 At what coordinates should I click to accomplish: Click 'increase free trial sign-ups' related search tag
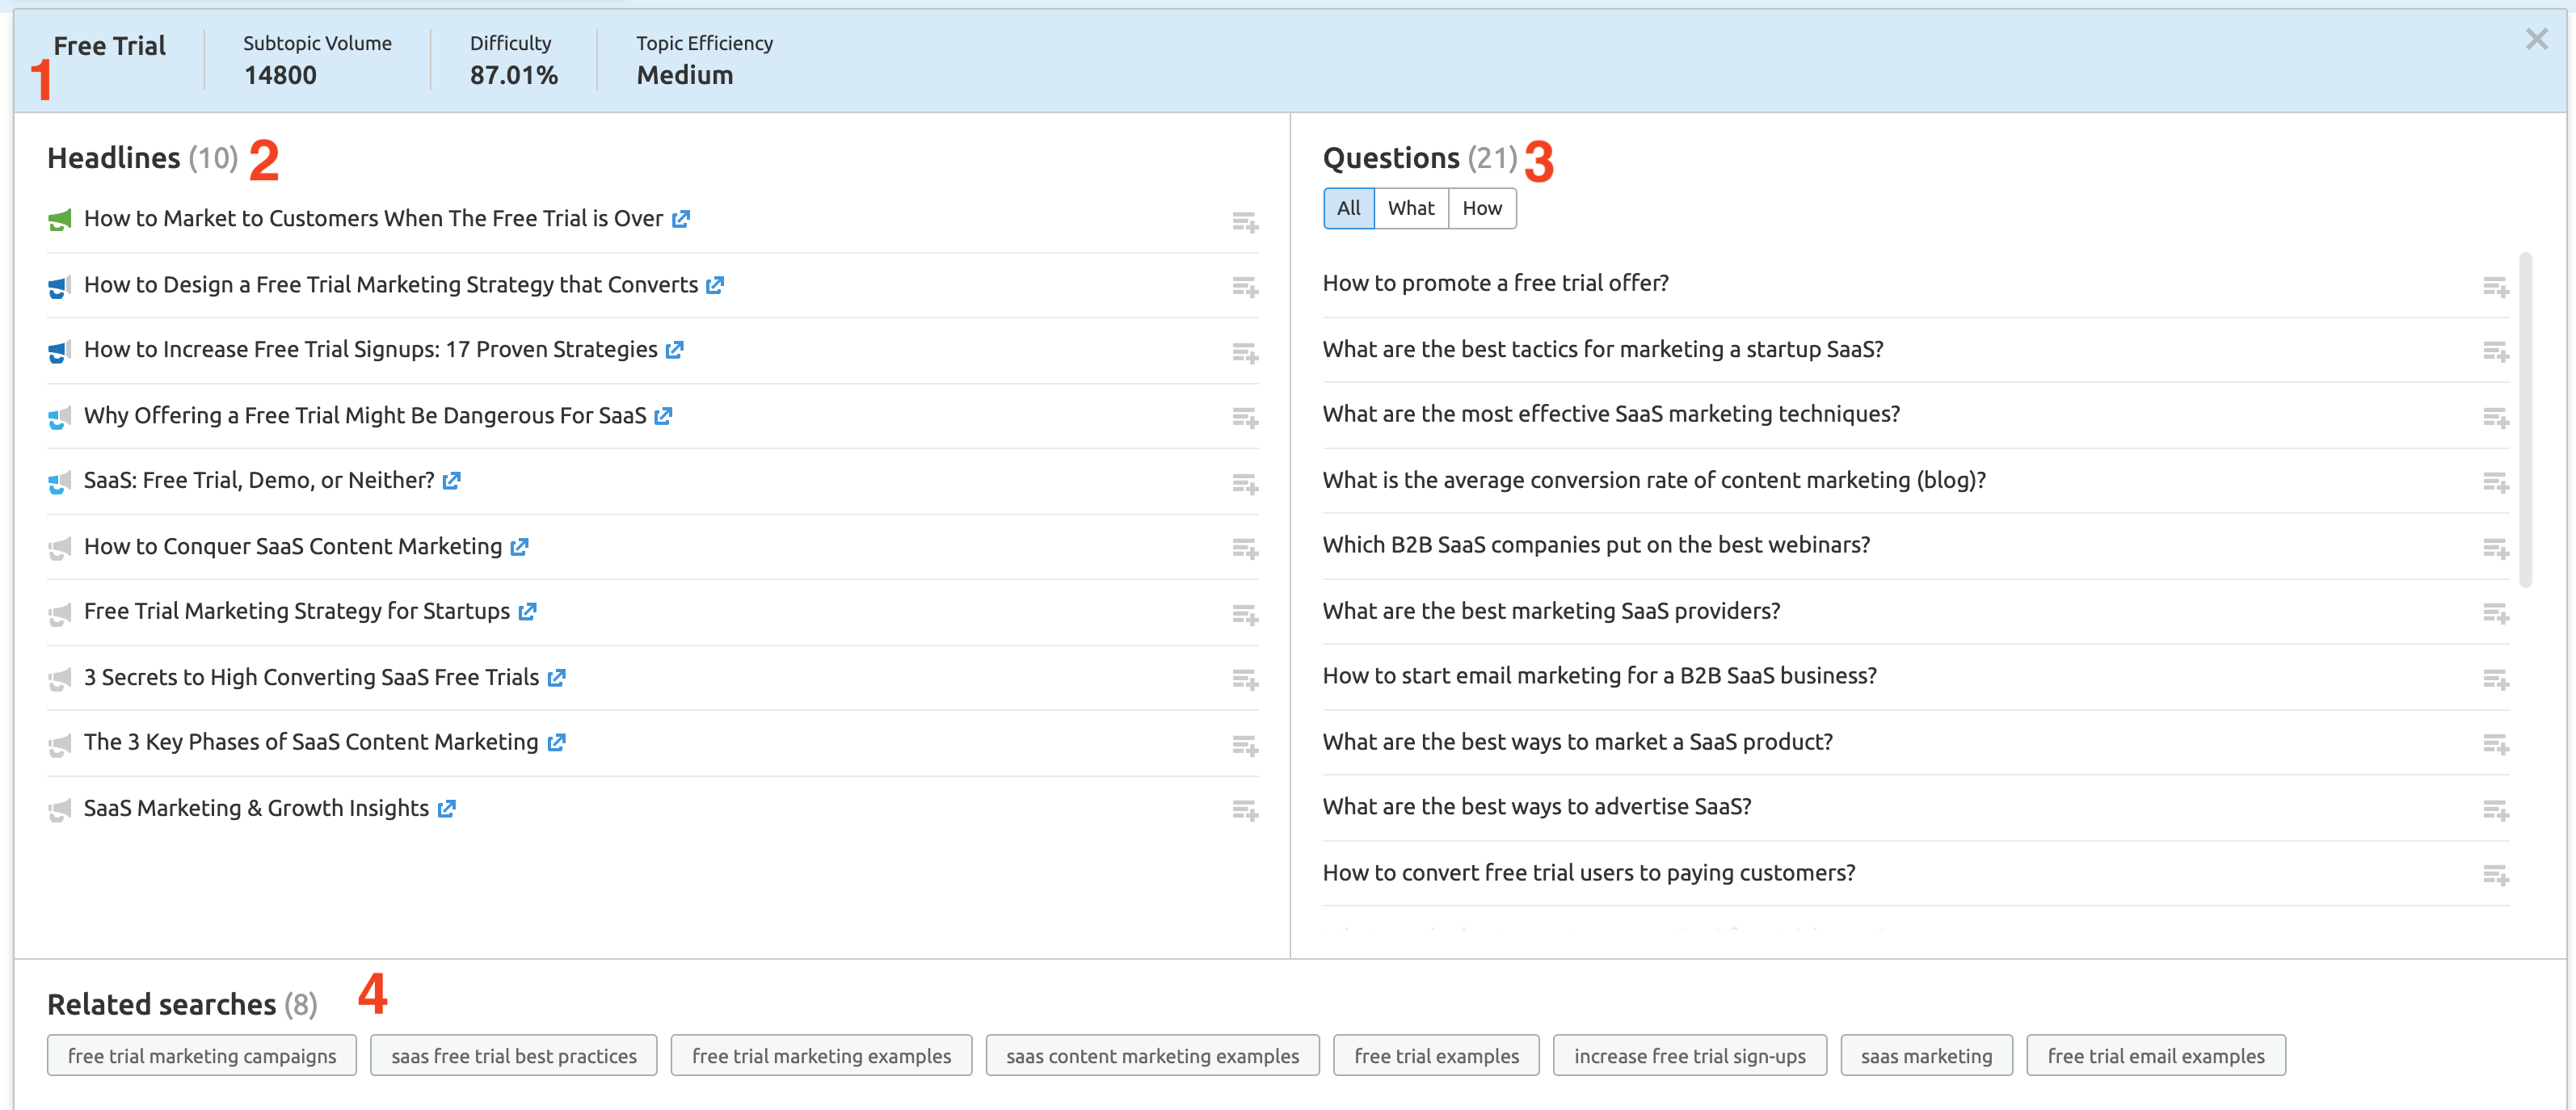click(x=1689, y=1055)
